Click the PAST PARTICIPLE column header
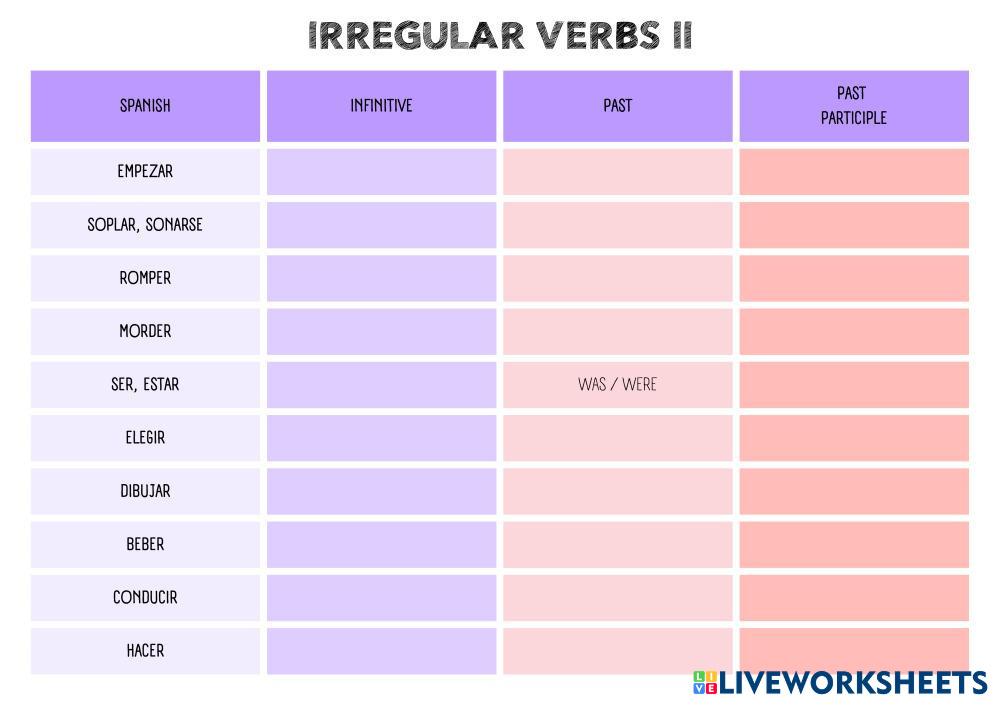Viewport: 1000px width, 707px height. point(853,105)
